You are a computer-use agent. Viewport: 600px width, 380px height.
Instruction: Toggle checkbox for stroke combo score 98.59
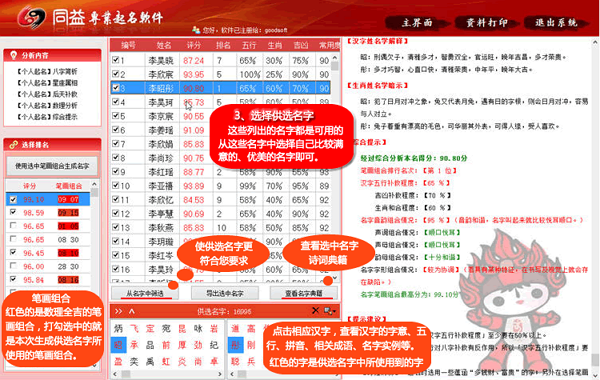[x=13, y=212]
